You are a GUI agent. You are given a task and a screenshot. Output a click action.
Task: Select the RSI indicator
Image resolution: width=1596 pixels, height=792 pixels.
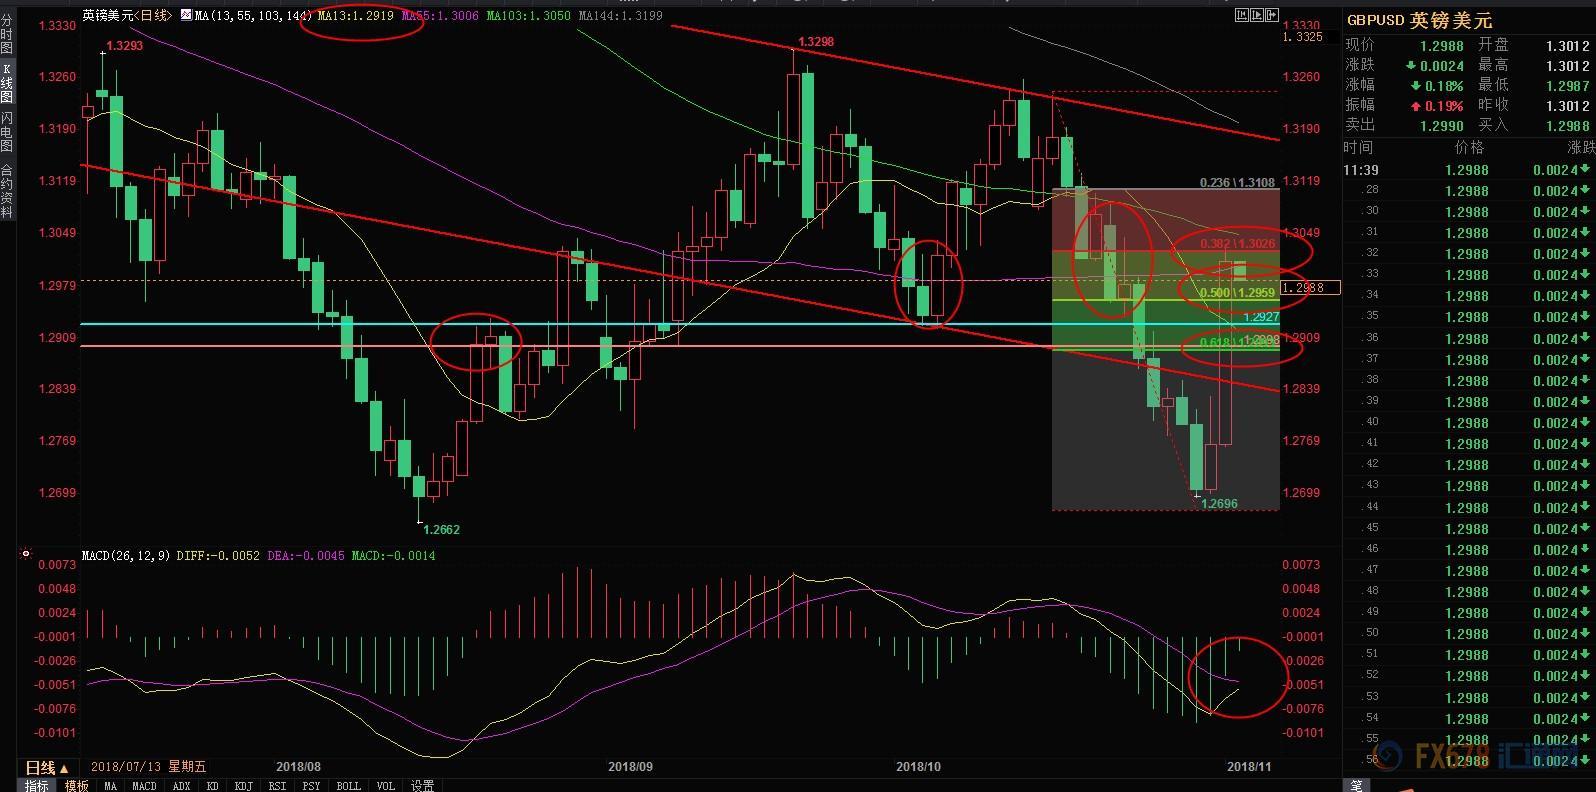coord(276,785)
